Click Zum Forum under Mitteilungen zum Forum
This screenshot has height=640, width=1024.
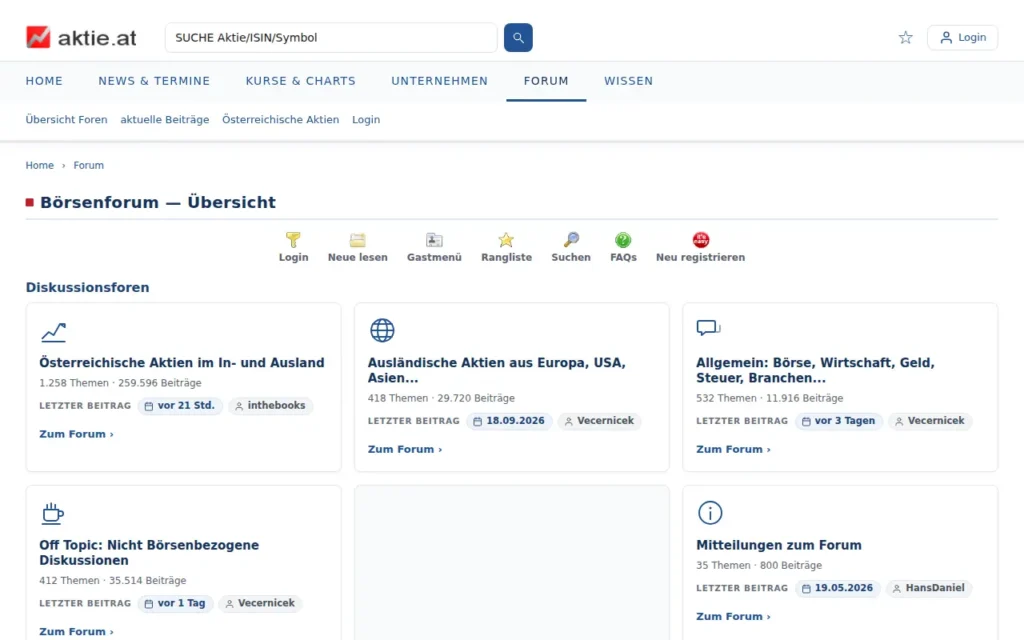point(733,616)
